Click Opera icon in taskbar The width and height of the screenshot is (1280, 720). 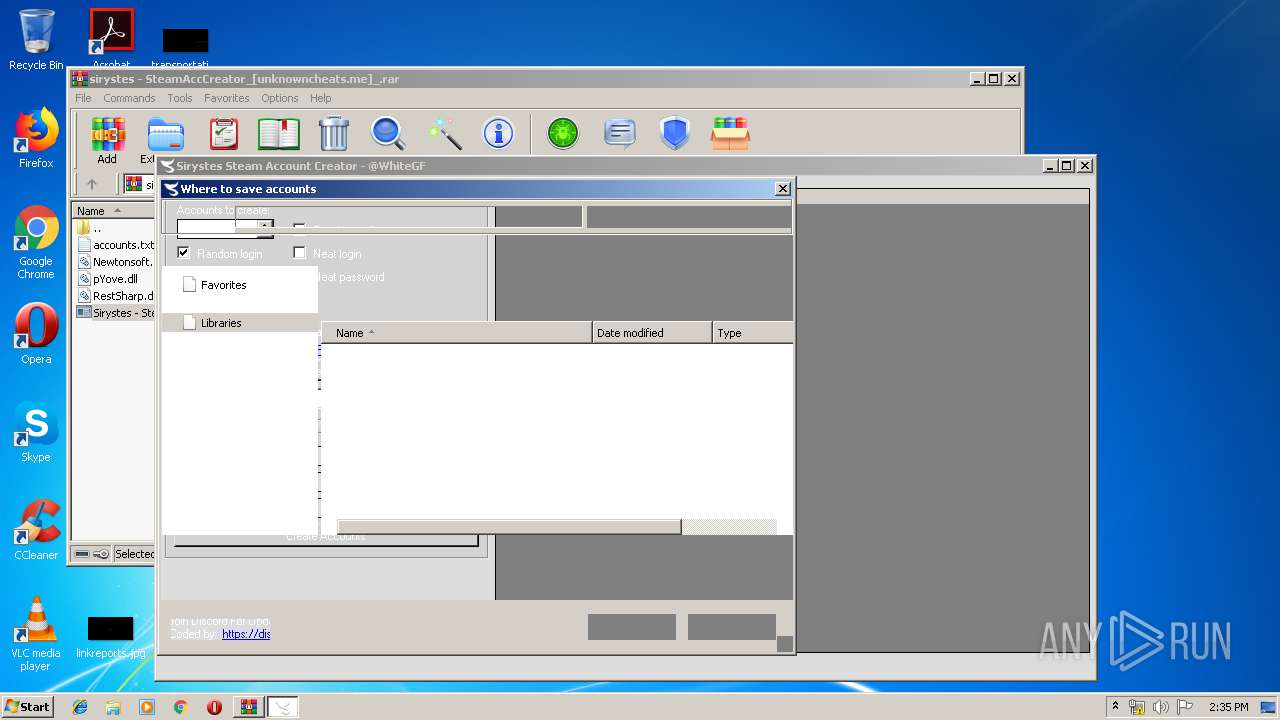tap(214, 707)
